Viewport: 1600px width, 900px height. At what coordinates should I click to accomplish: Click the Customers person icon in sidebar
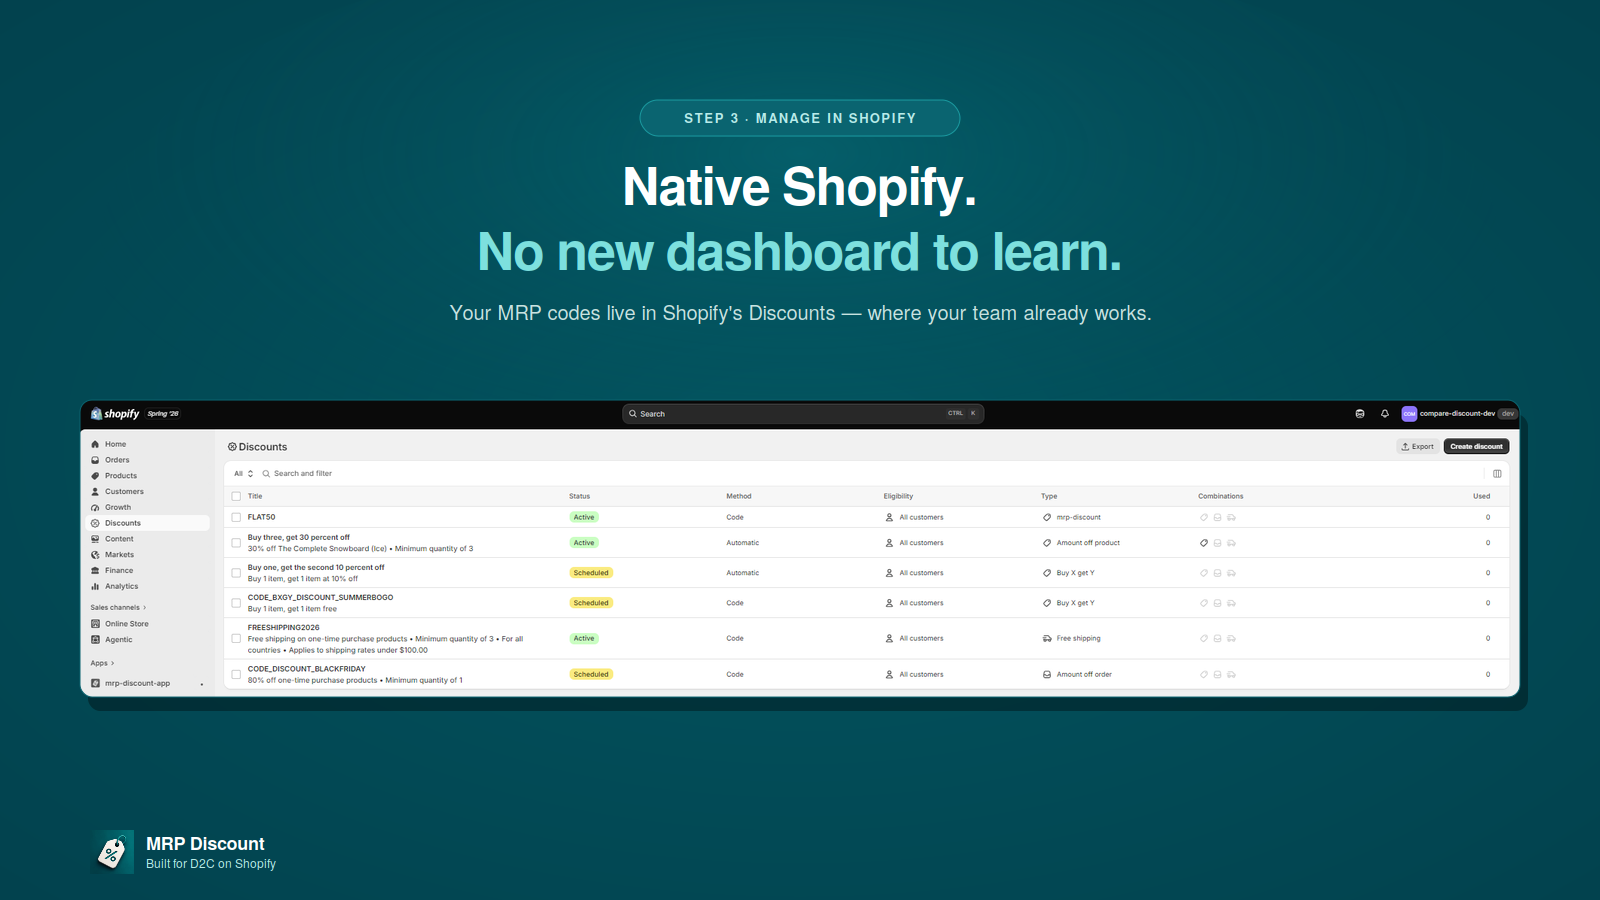(x=95, y=492)
